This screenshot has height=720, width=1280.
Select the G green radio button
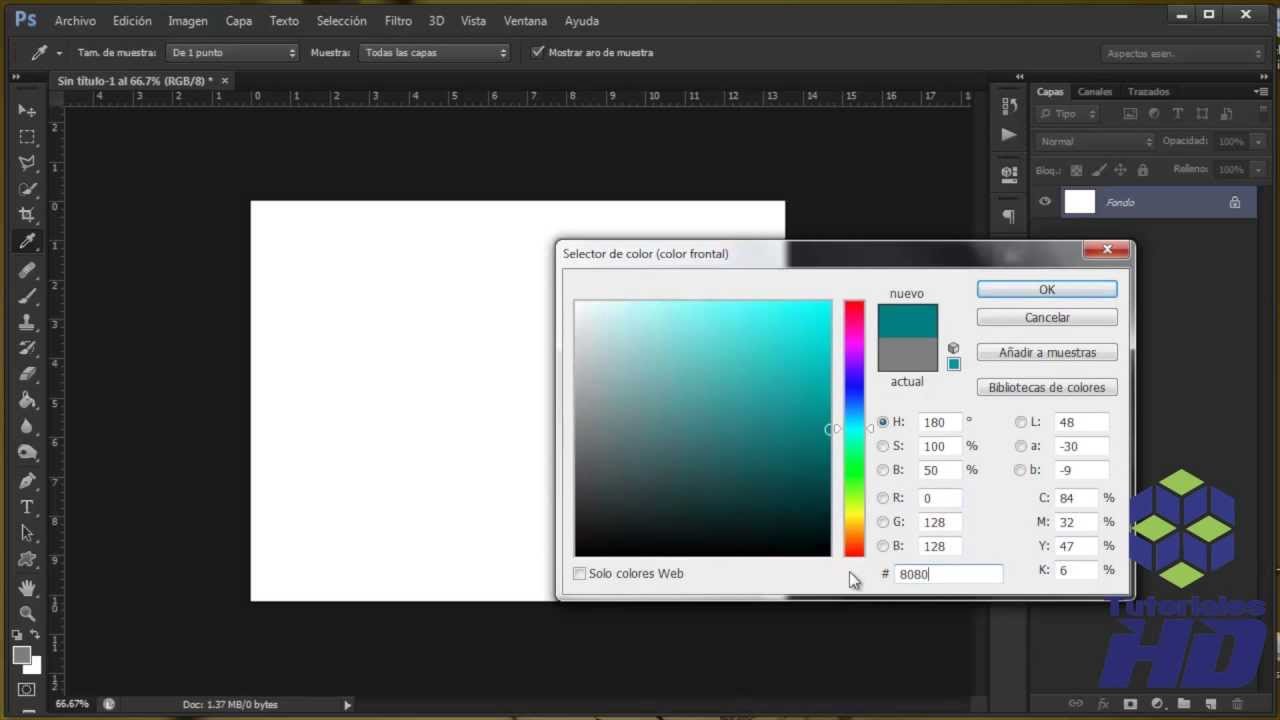click(883, 522)
